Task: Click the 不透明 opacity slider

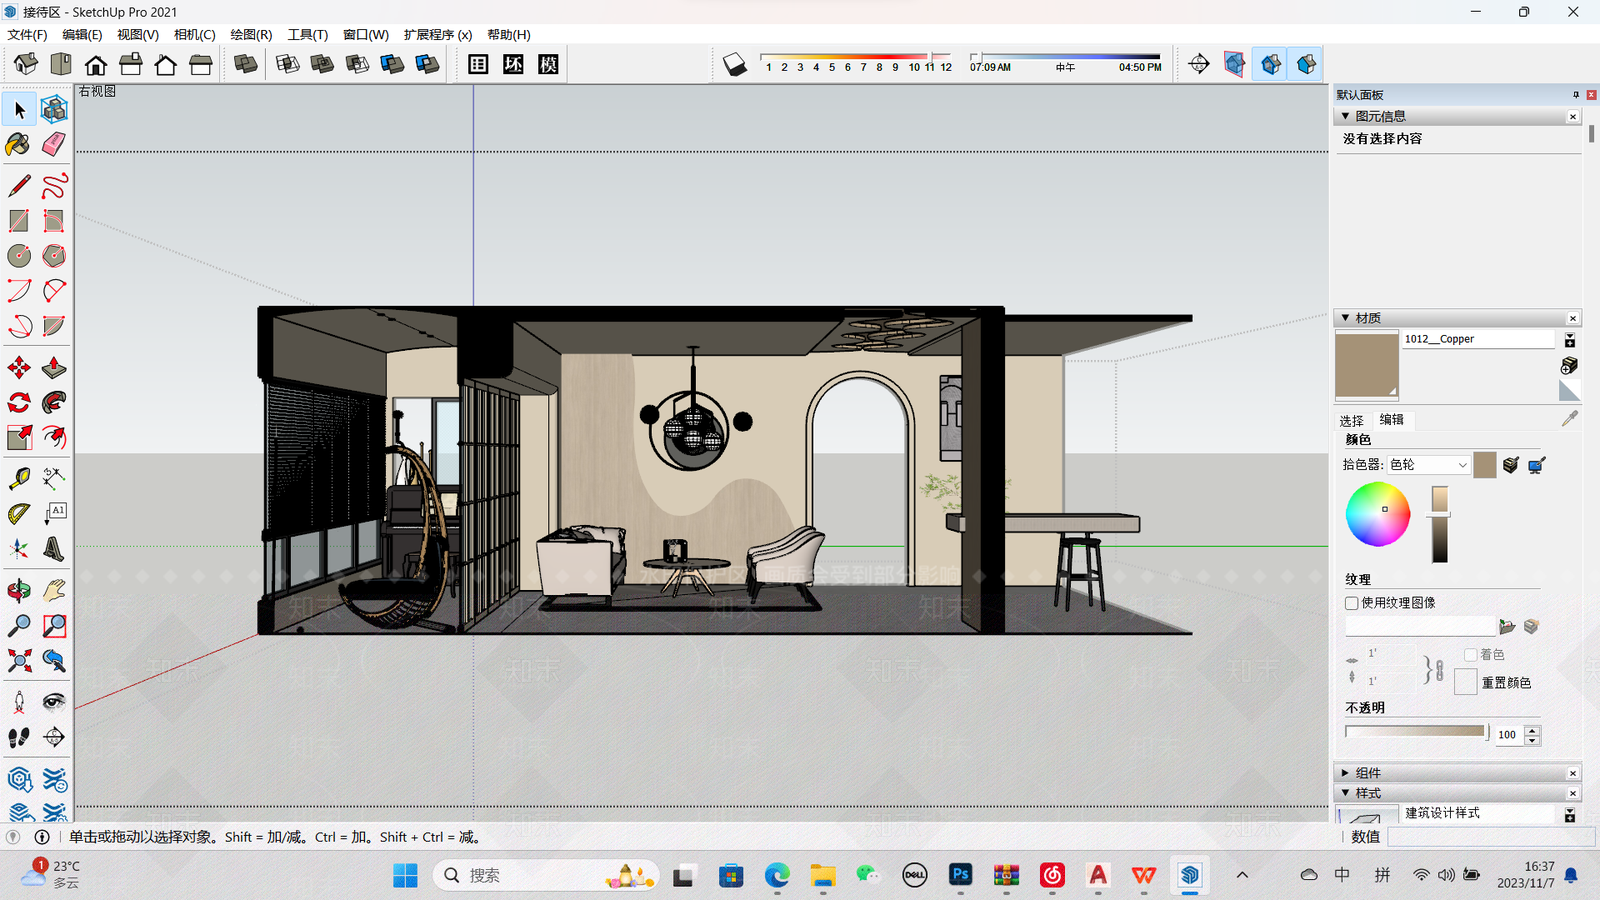Action: coord(1417,732)
